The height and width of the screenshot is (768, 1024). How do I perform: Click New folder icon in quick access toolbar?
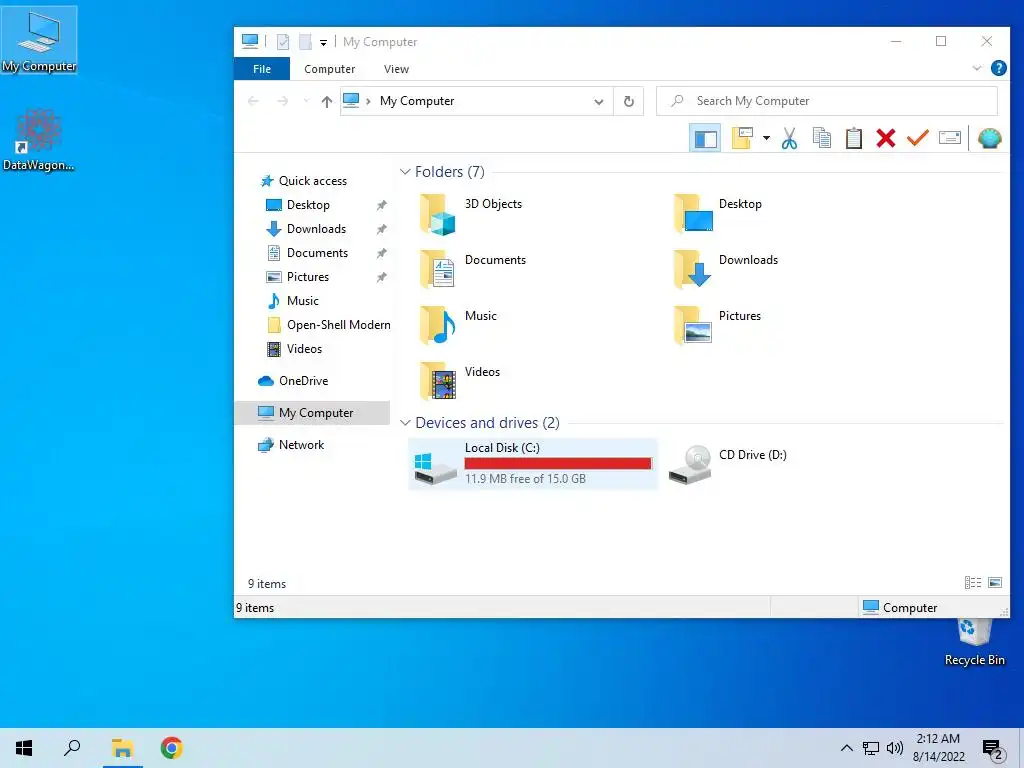(x=305, y=42)
